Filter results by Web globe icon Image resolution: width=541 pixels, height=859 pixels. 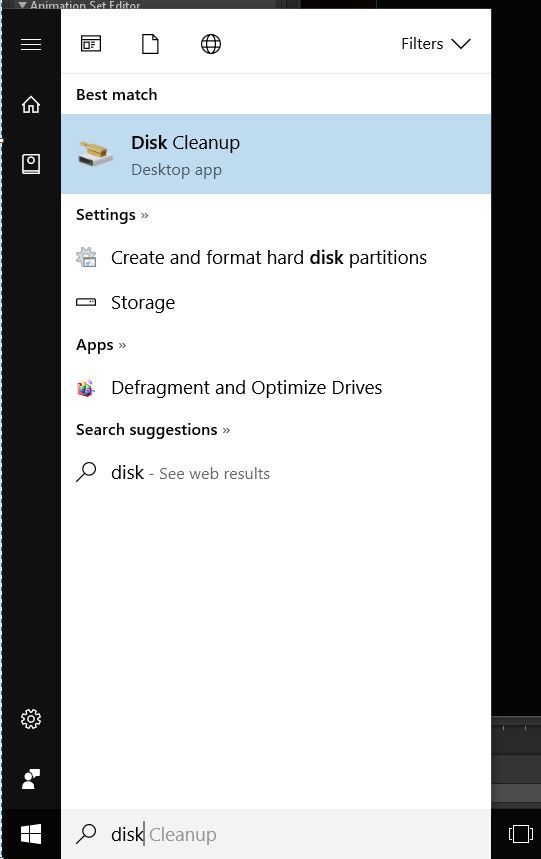211,44
